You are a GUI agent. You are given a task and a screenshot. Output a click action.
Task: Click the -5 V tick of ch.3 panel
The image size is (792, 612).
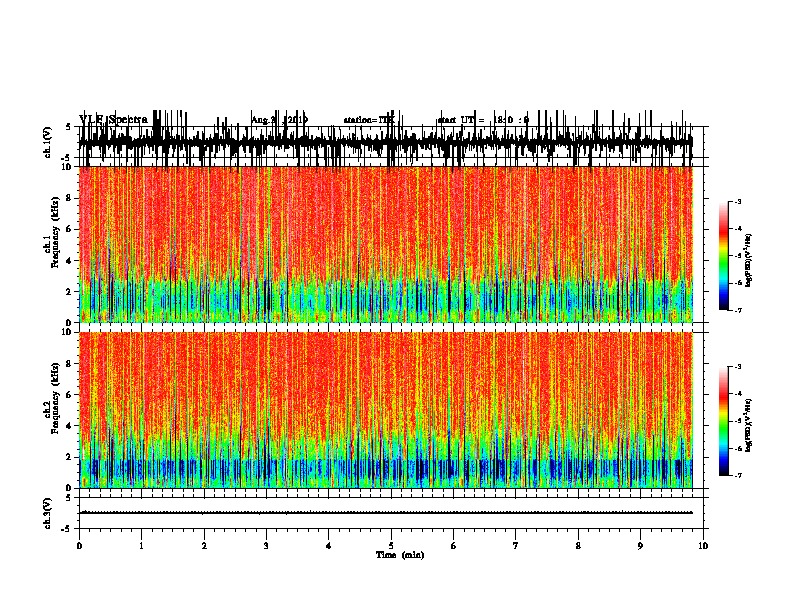[67, 529]
